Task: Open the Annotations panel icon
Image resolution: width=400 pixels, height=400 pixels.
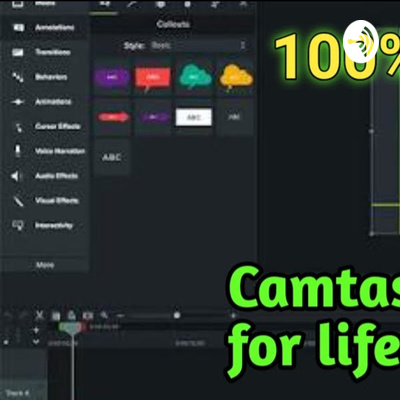Action: (x=18, y=28)
